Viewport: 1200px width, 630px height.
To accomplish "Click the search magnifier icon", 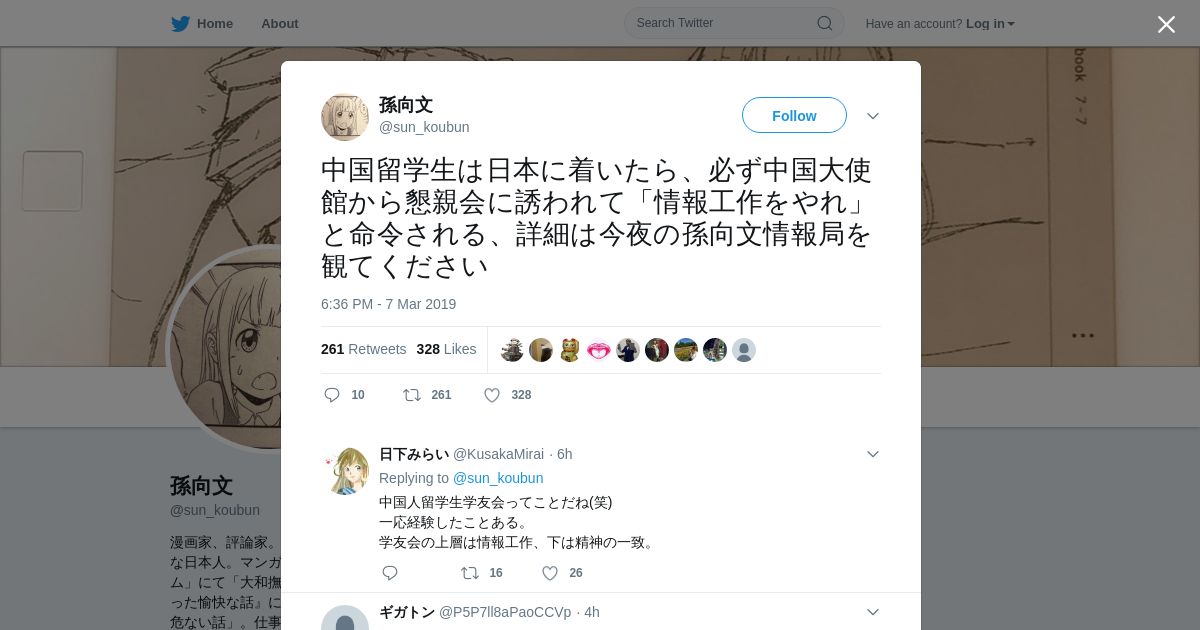I will click(x=825, y=23).
